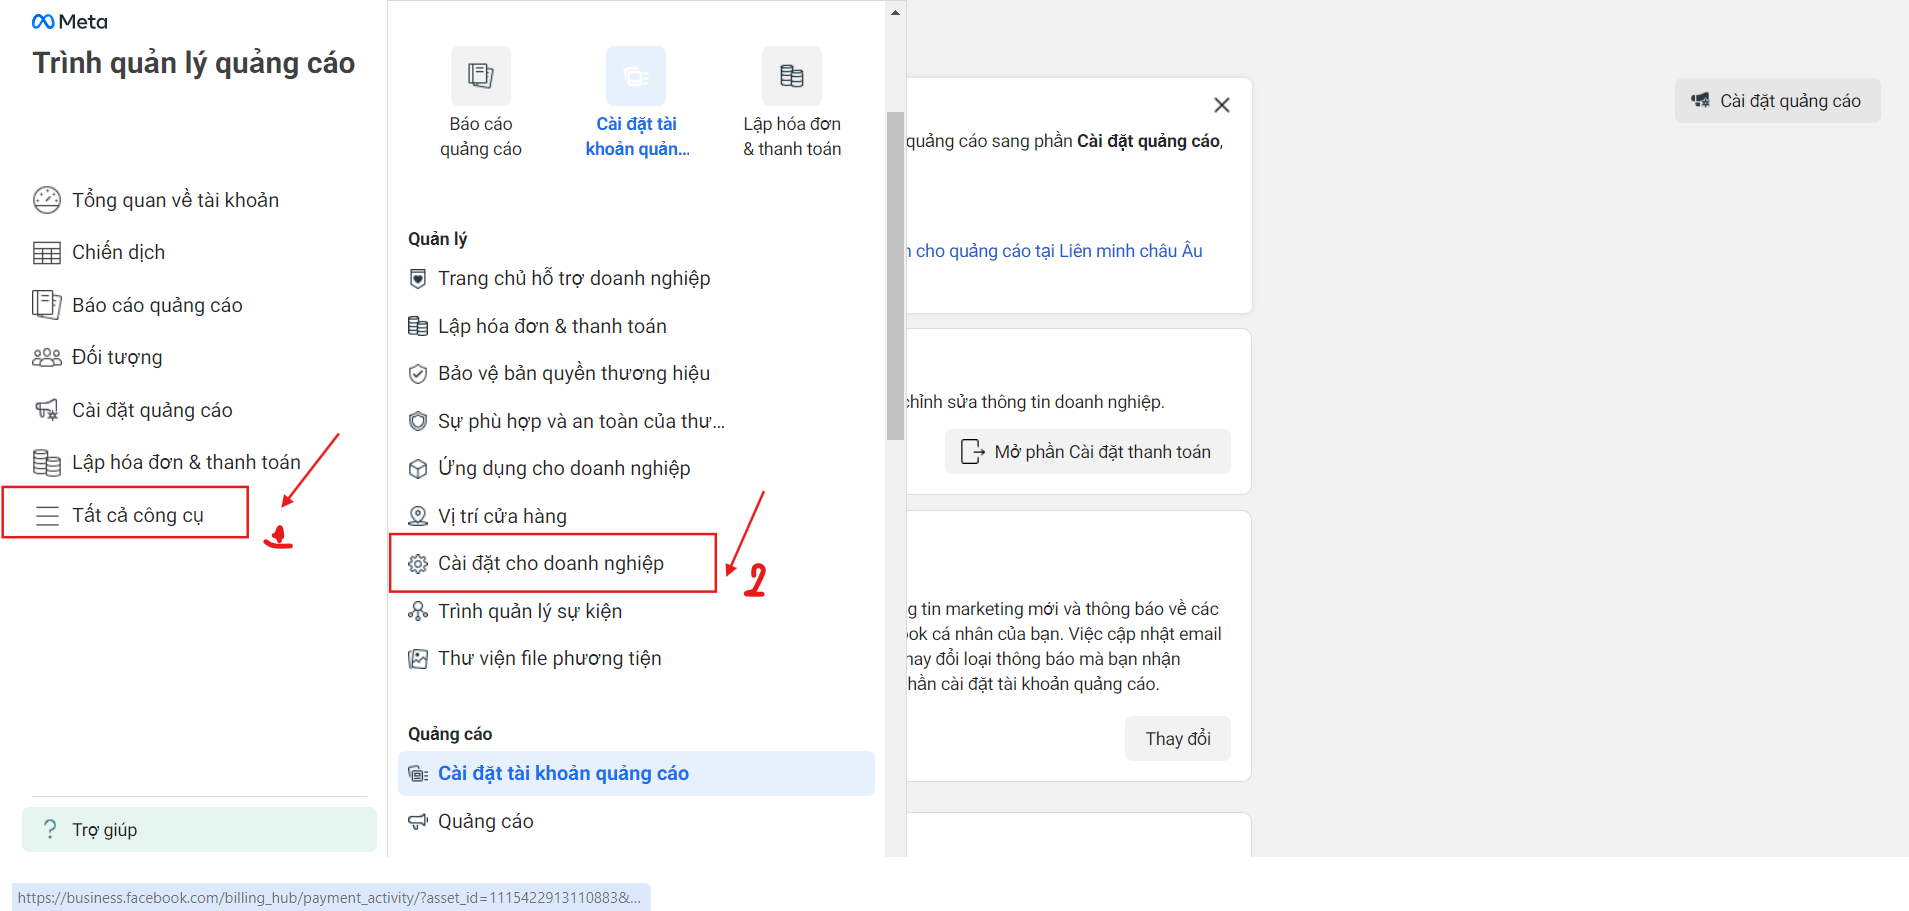1909x911 pixels.
Task: Click the Thư viện file phương tiện icon
Action: coord(418,659)
